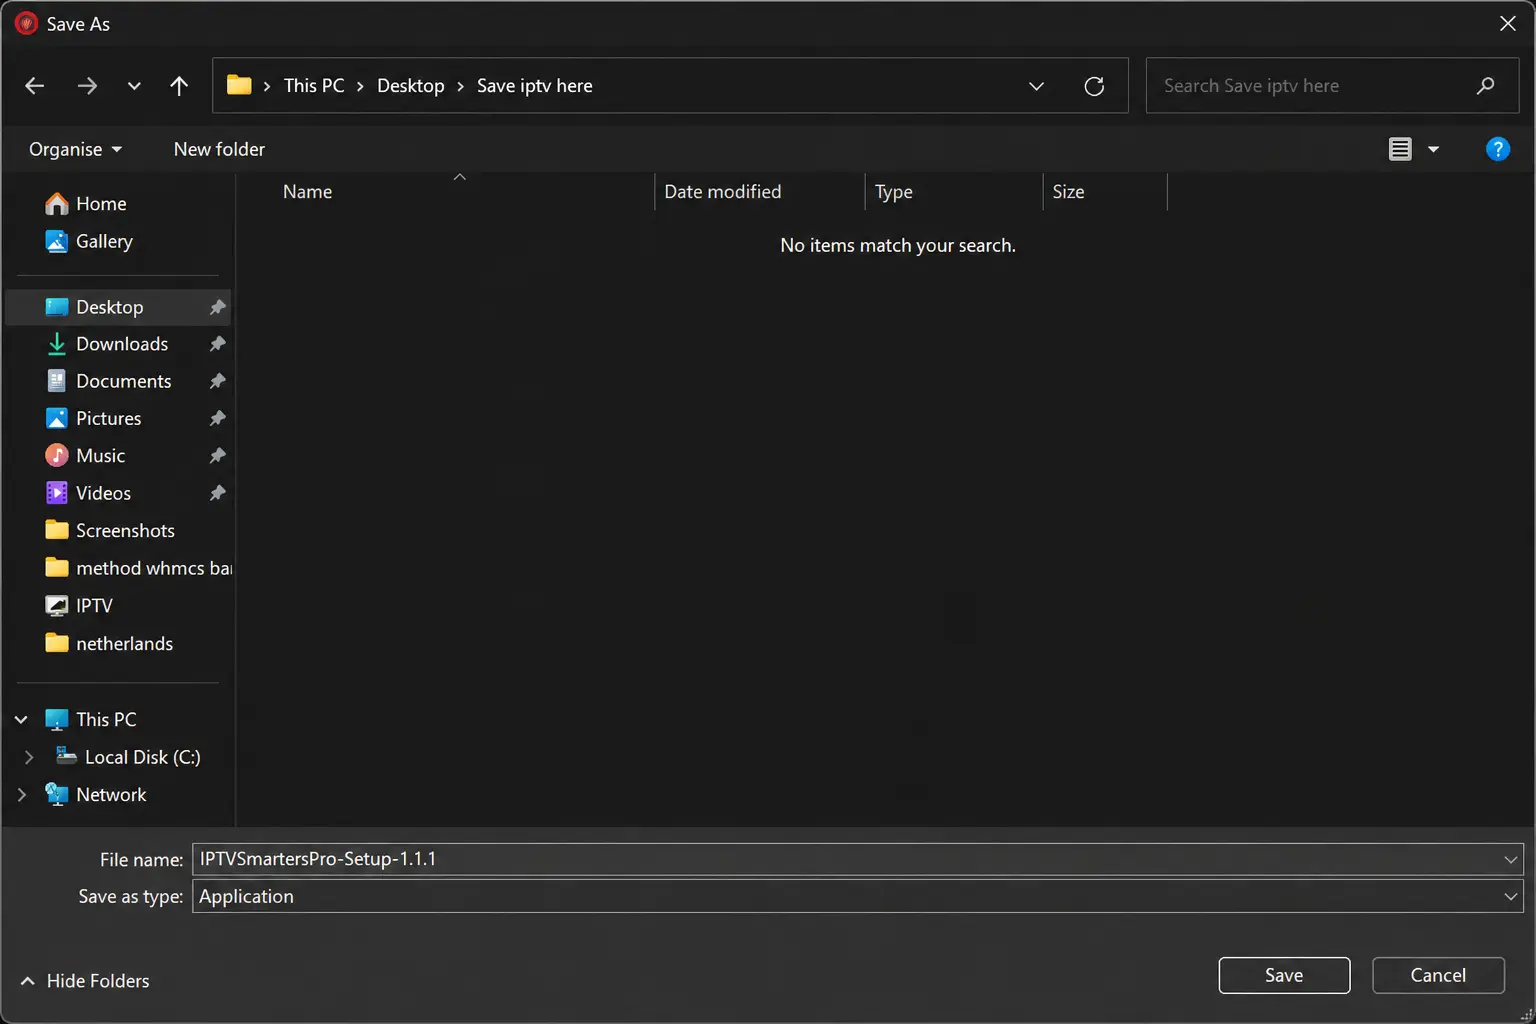Open the Organise menu
The height and width of the screenshot is (1024, 1536).
click(76, 149)
